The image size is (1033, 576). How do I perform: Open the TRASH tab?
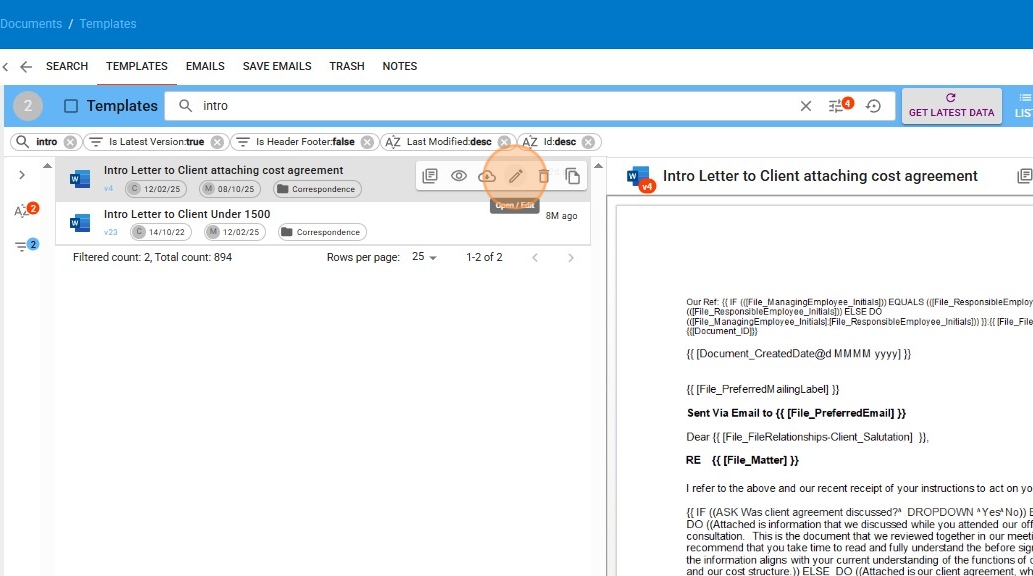[347, 66]
